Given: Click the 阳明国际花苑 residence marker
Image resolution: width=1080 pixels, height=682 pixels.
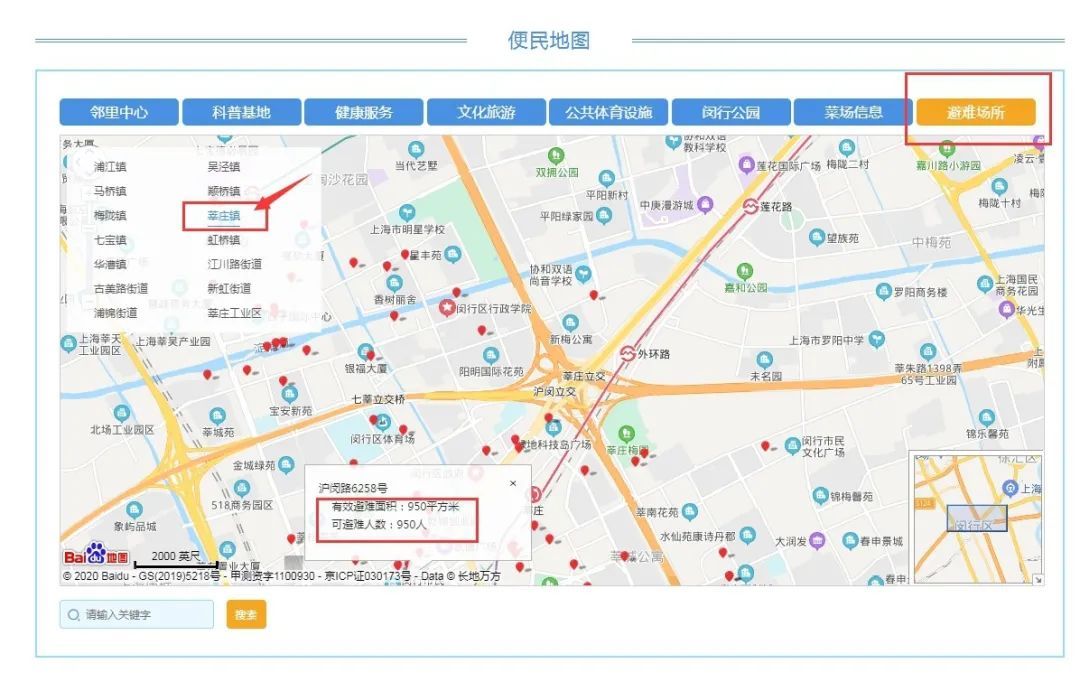Looking at the screenshot, I should (490, 355).
